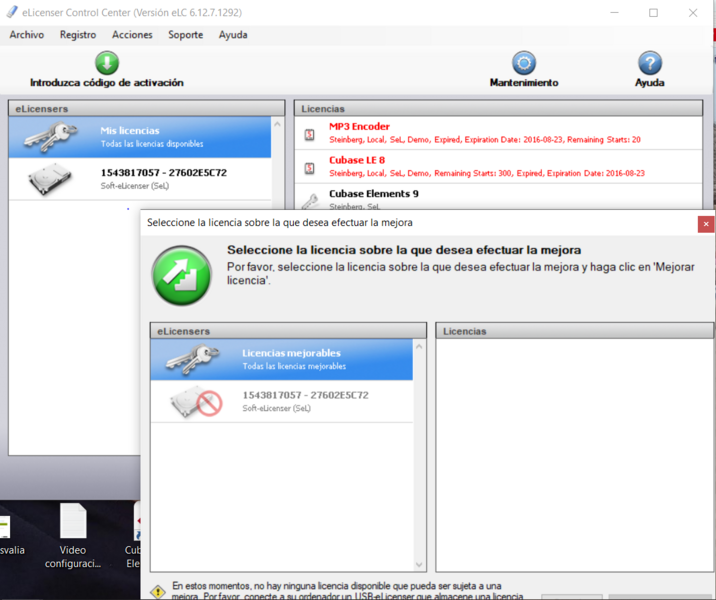716x600 pixels.
Task: Select disabled 1543817057 - 27602E5C72 entry in dialog
Action: click(x=282, y=401)
